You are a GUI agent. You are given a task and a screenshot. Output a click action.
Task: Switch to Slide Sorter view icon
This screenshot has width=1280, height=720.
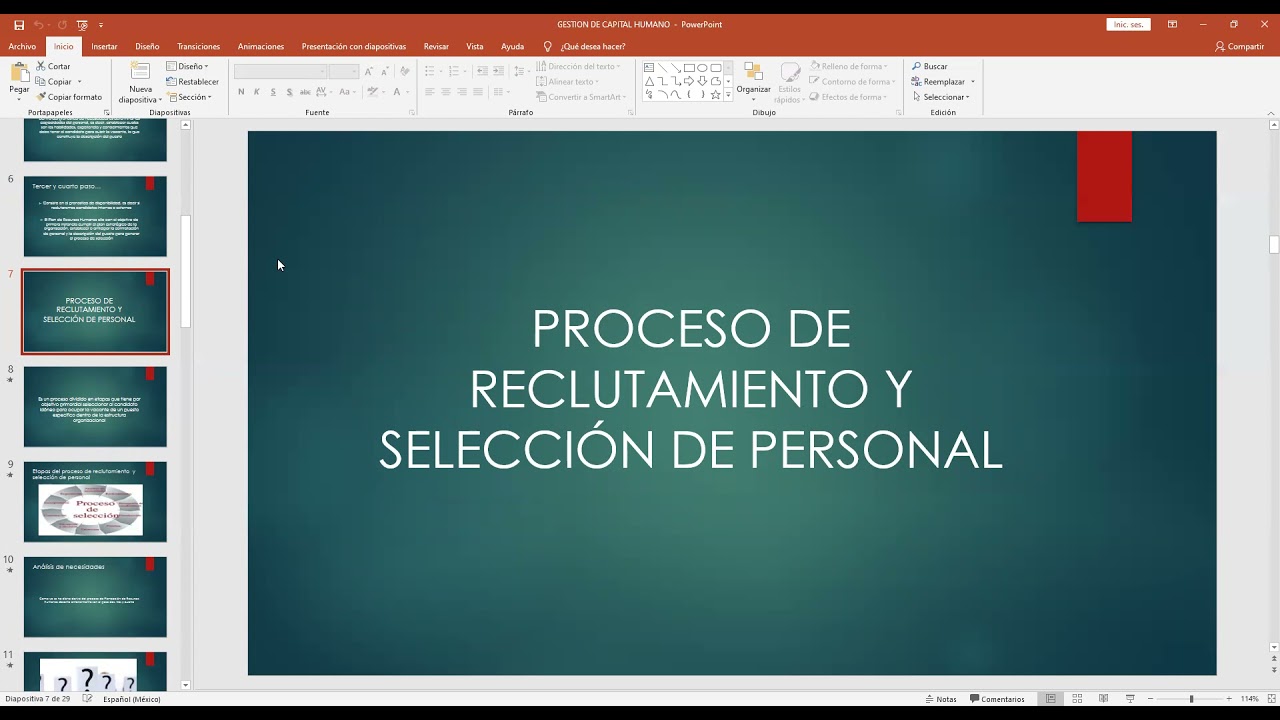pos(1077,699)
